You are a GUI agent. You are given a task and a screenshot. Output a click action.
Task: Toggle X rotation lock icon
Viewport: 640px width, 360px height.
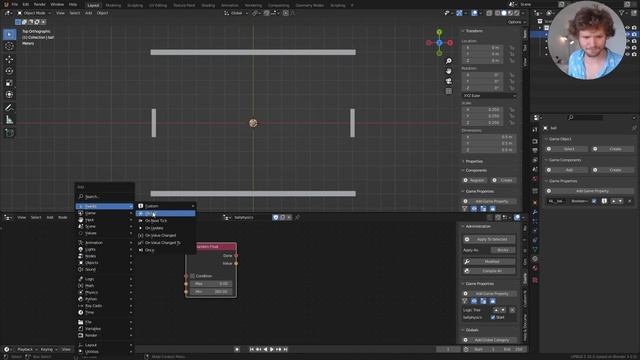(512, 75)
